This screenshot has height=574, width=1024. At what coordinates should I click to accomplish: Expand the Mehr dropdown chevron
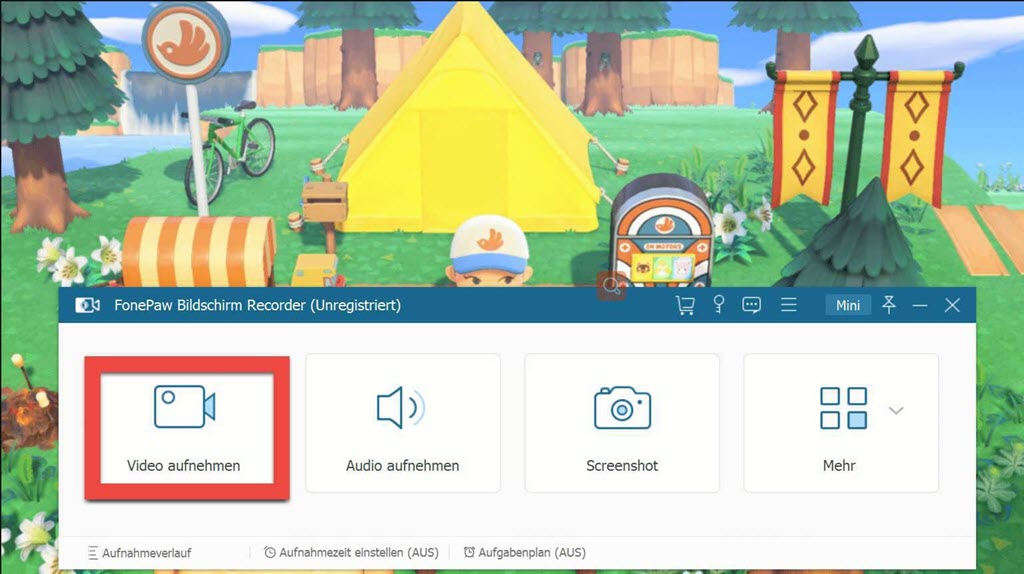tap(896, 411)
